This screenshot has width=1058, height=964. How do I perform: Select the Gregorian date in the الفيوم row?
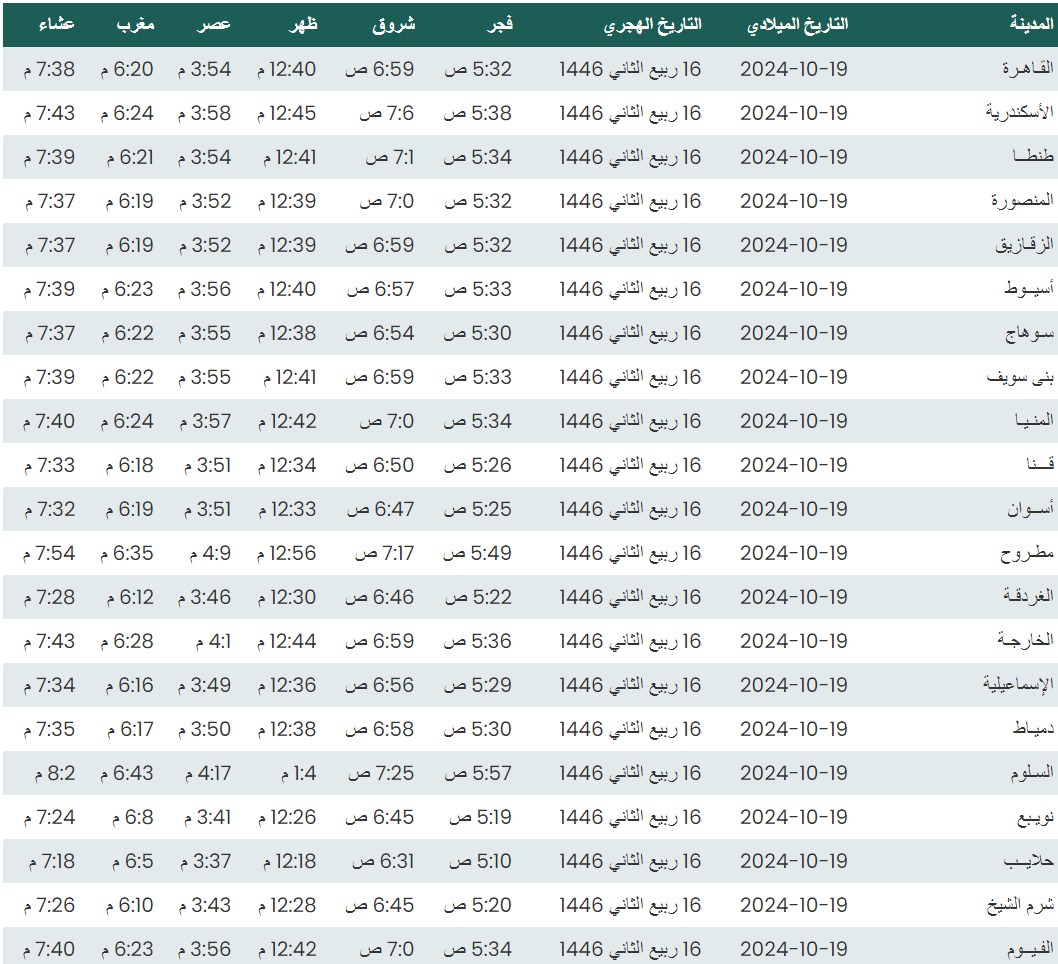pos(793,949)
